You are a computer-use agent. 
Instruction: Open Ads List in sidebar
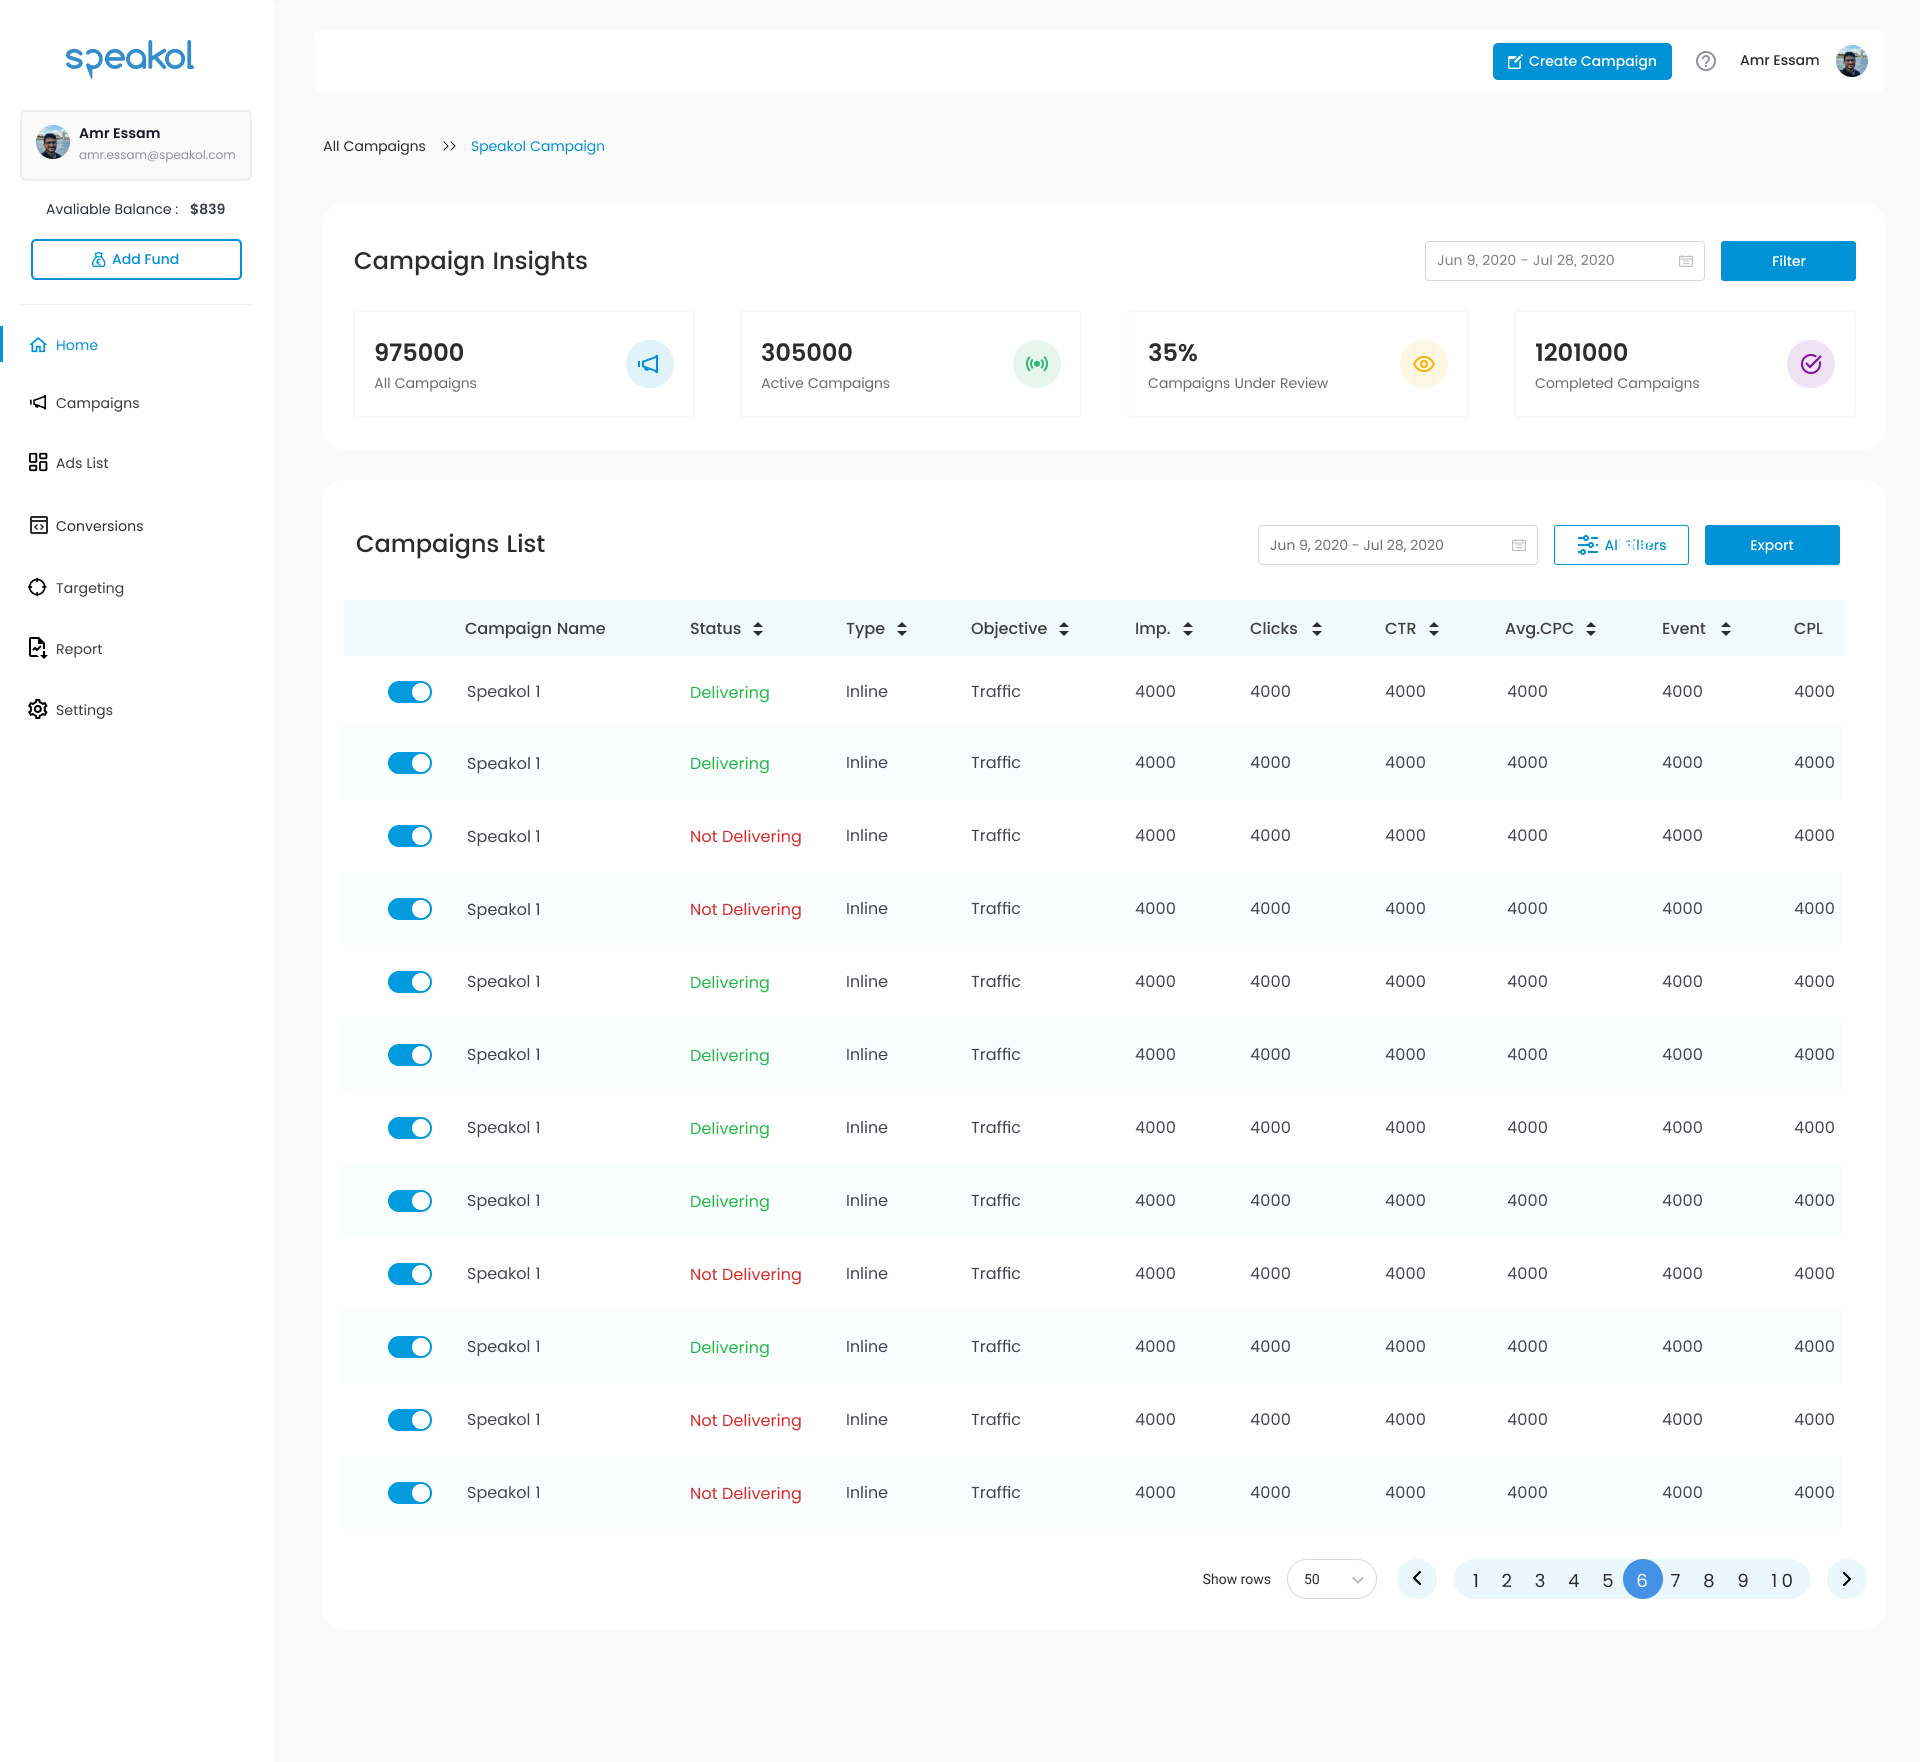click(x=68, y=463)
